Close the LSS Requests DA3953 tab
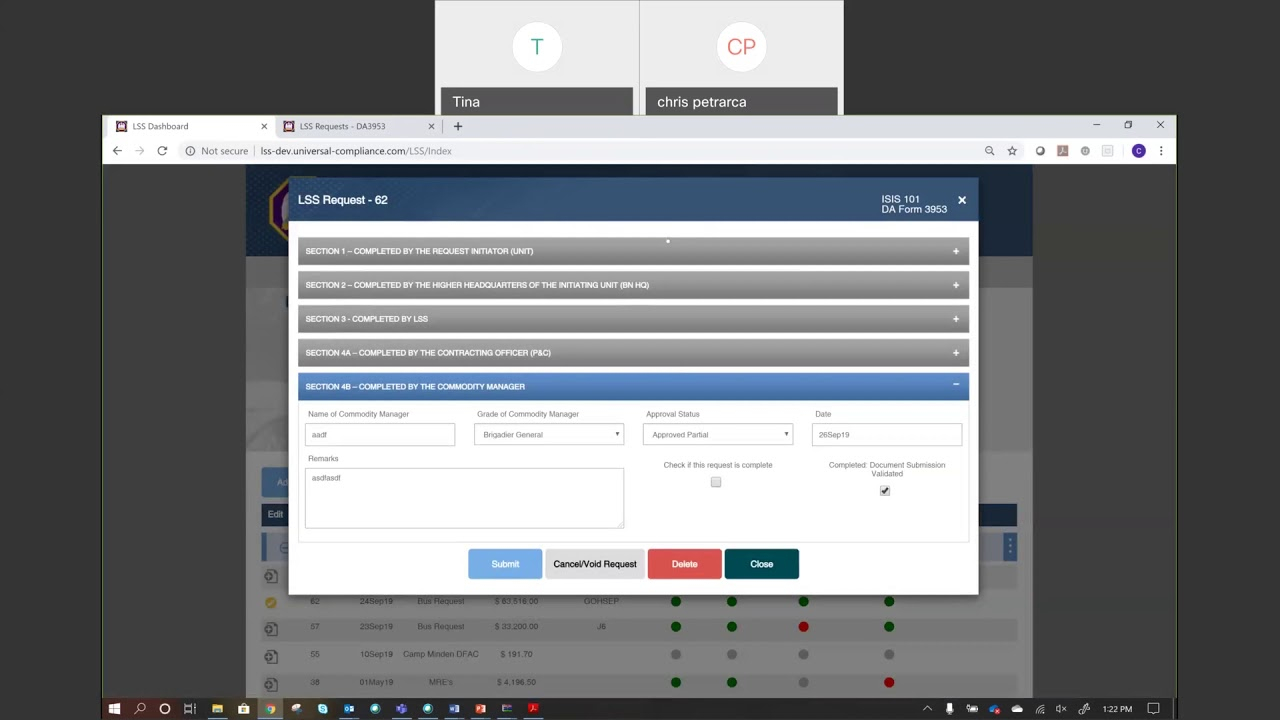 tap(431, 126)
